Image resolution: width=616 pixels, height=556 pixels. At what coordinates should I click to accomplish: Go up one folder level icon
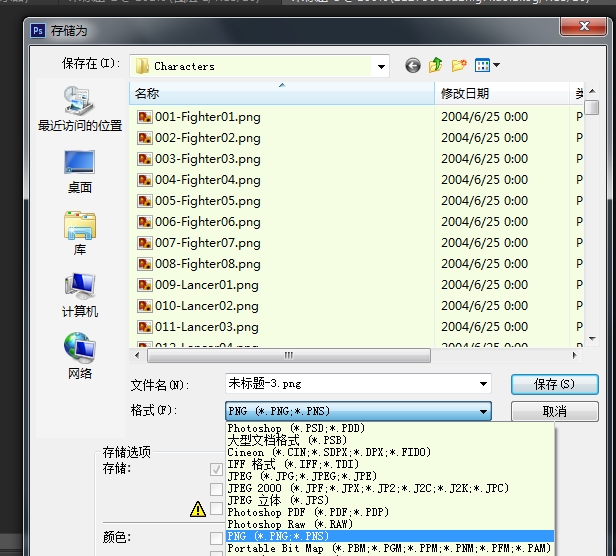435,65
